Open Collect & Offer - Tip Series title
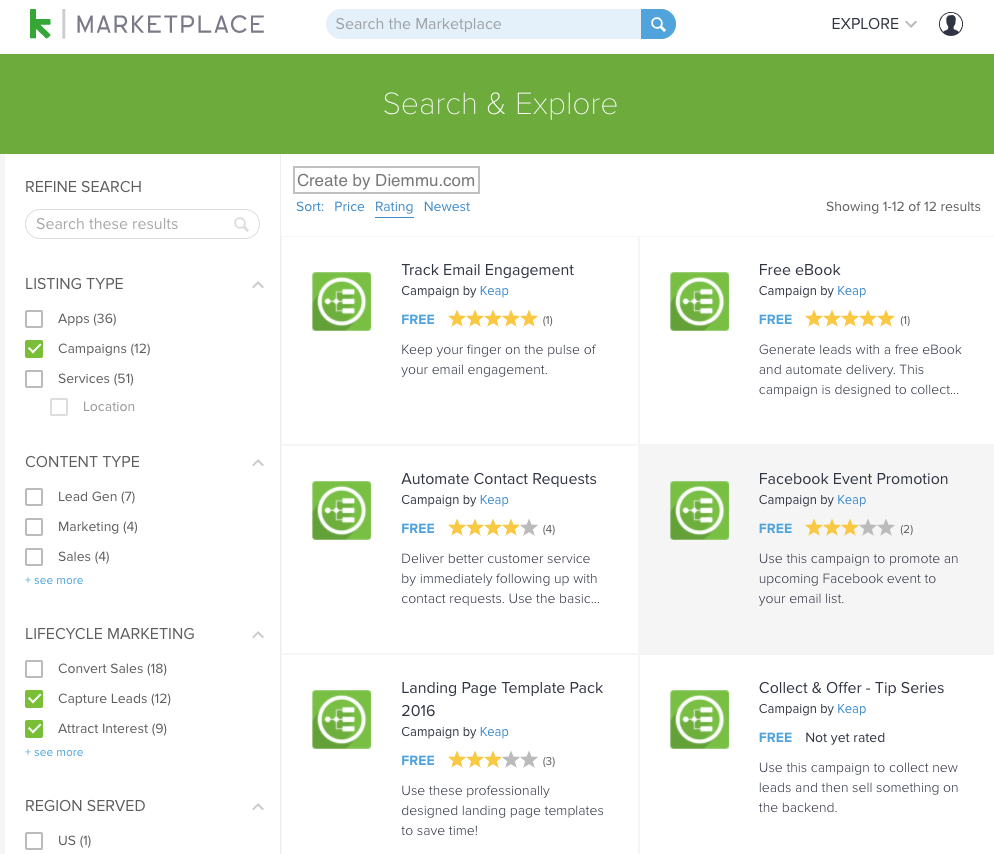The image size is (994, 854). click(851, 688)
